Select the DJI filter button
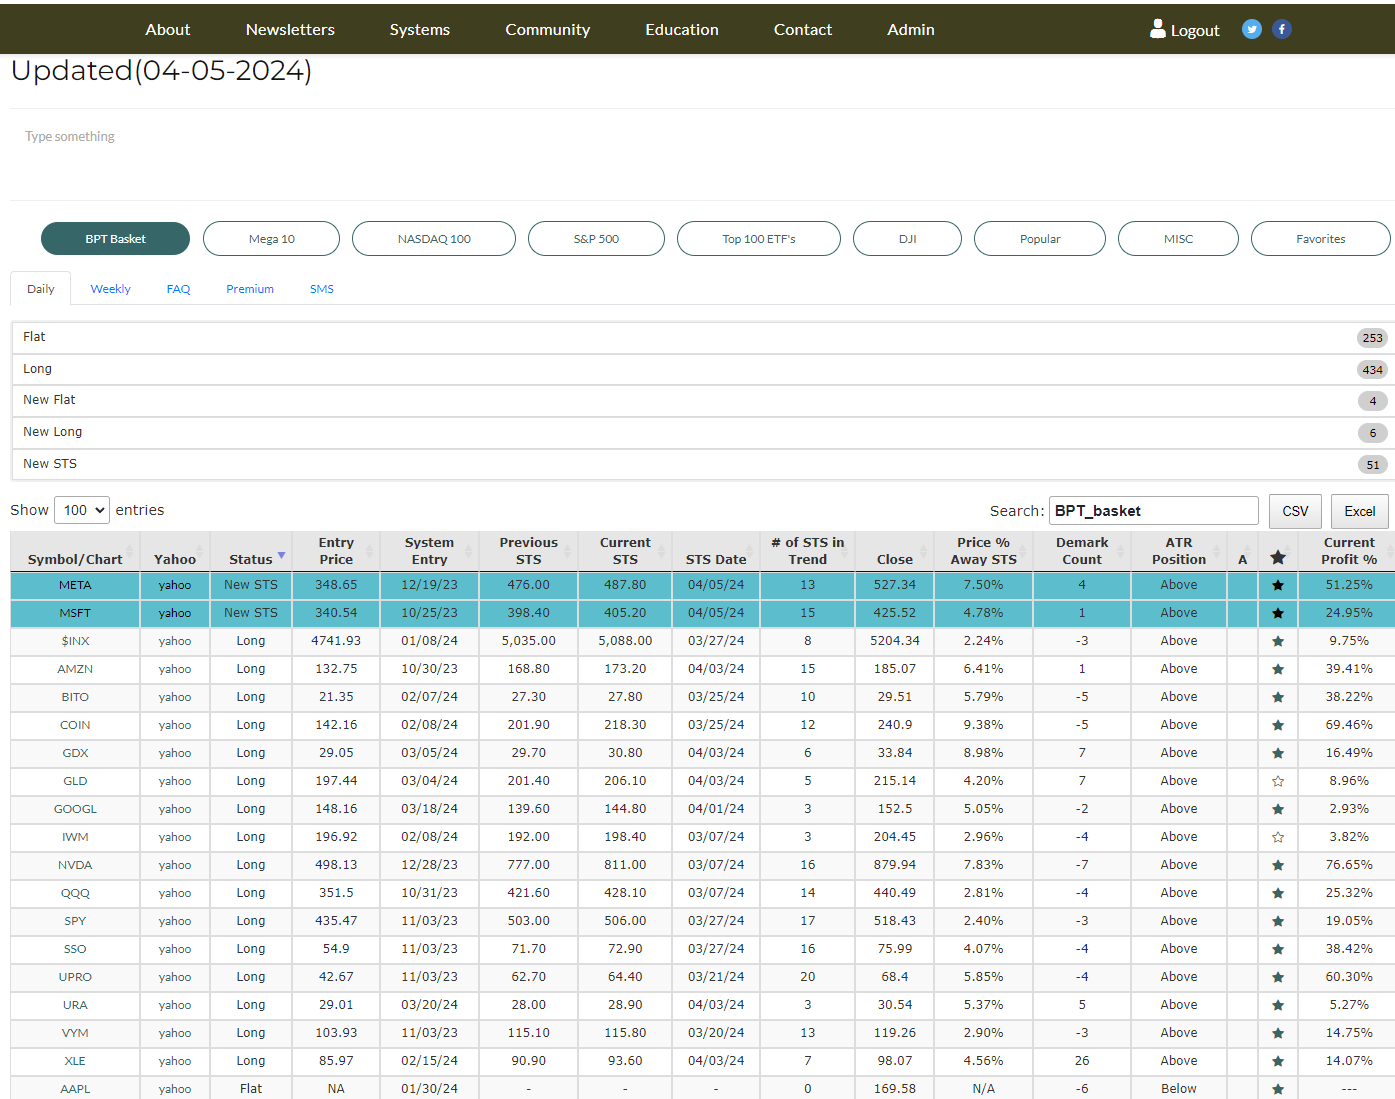1395x1099 pixels. pyautogui.click(x=907, y=239)
